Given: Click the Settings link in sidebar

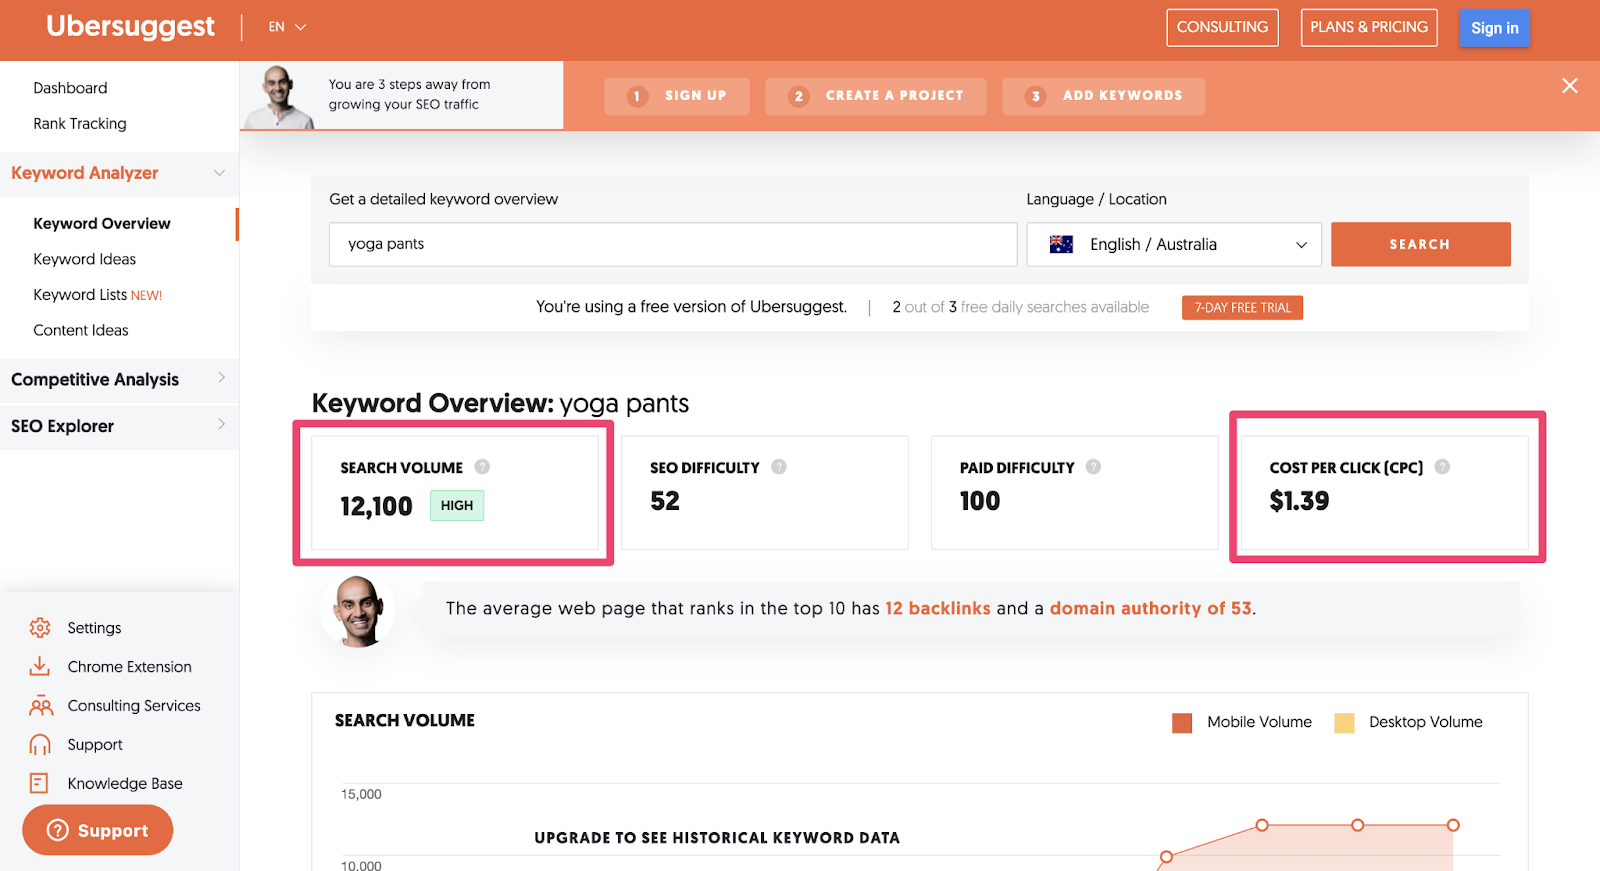Looking at the screenshot, I should pos(94,628).
